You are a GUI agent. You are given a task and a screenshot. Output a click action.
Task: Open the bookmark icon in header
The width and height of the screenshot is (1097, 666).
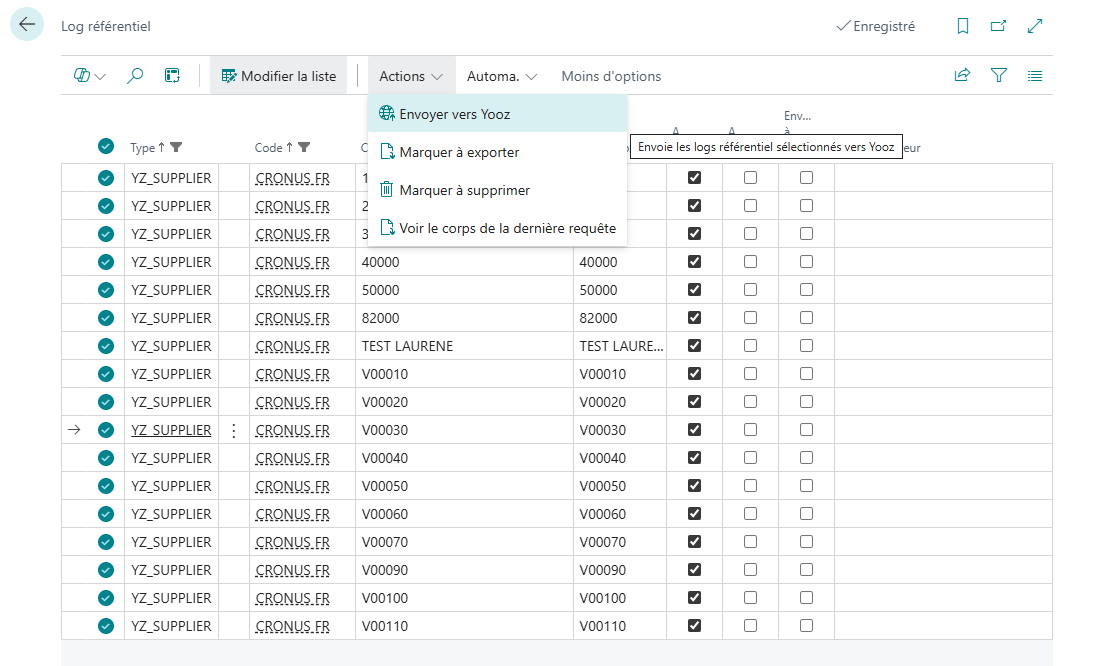[x=962, y=27]
